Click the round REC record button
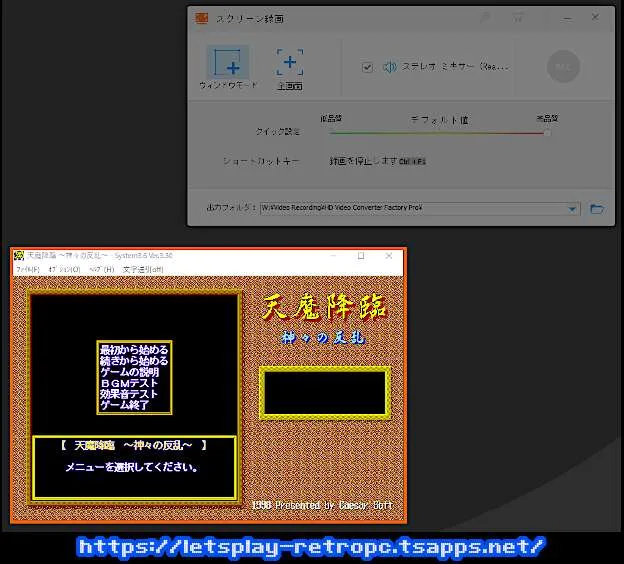This screenshot has height=564, width=624. pyautogui.click(x=563, y=66)
